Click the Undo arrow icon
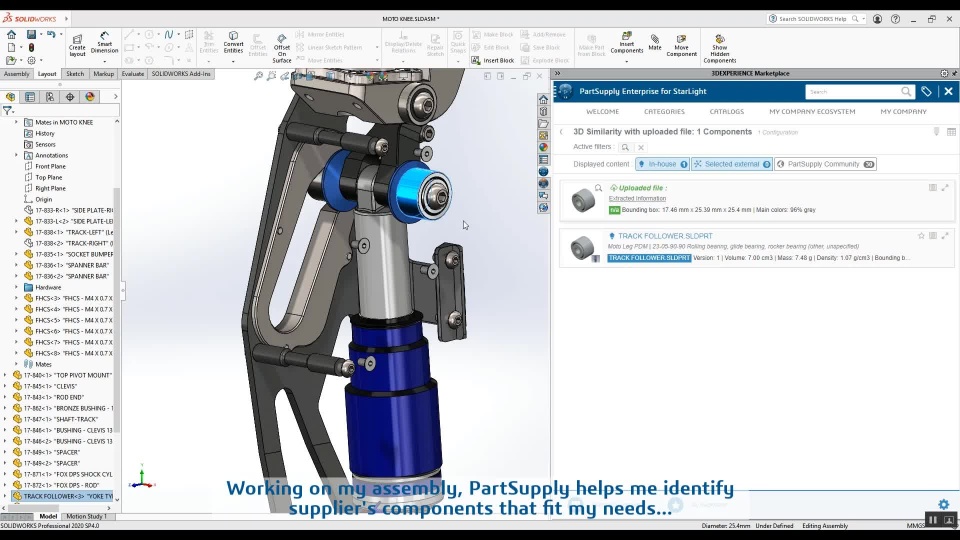960x540 pixels. tap(51, 34)
